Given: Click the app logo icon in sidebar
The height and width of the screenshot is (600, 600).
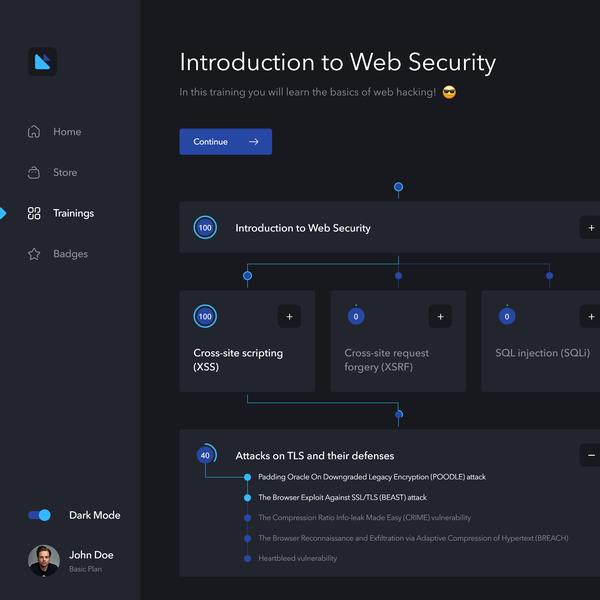Looking at the screenshot, I should pos(42,62).
